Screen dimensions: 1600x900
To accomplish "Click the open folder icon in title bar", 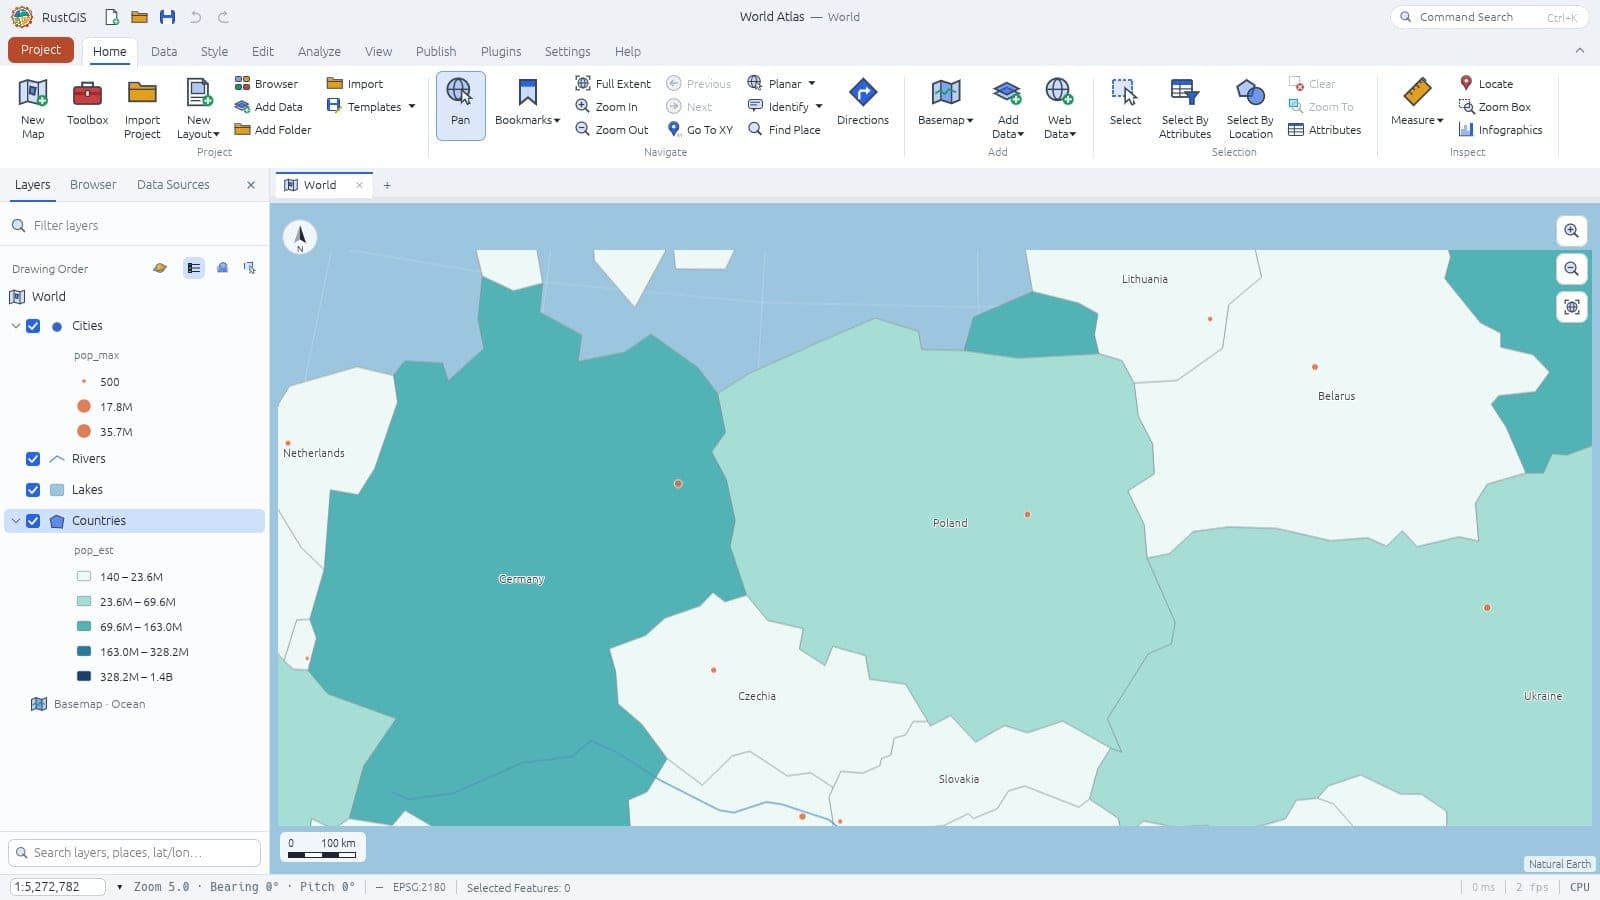I will [x=139, y=17].
